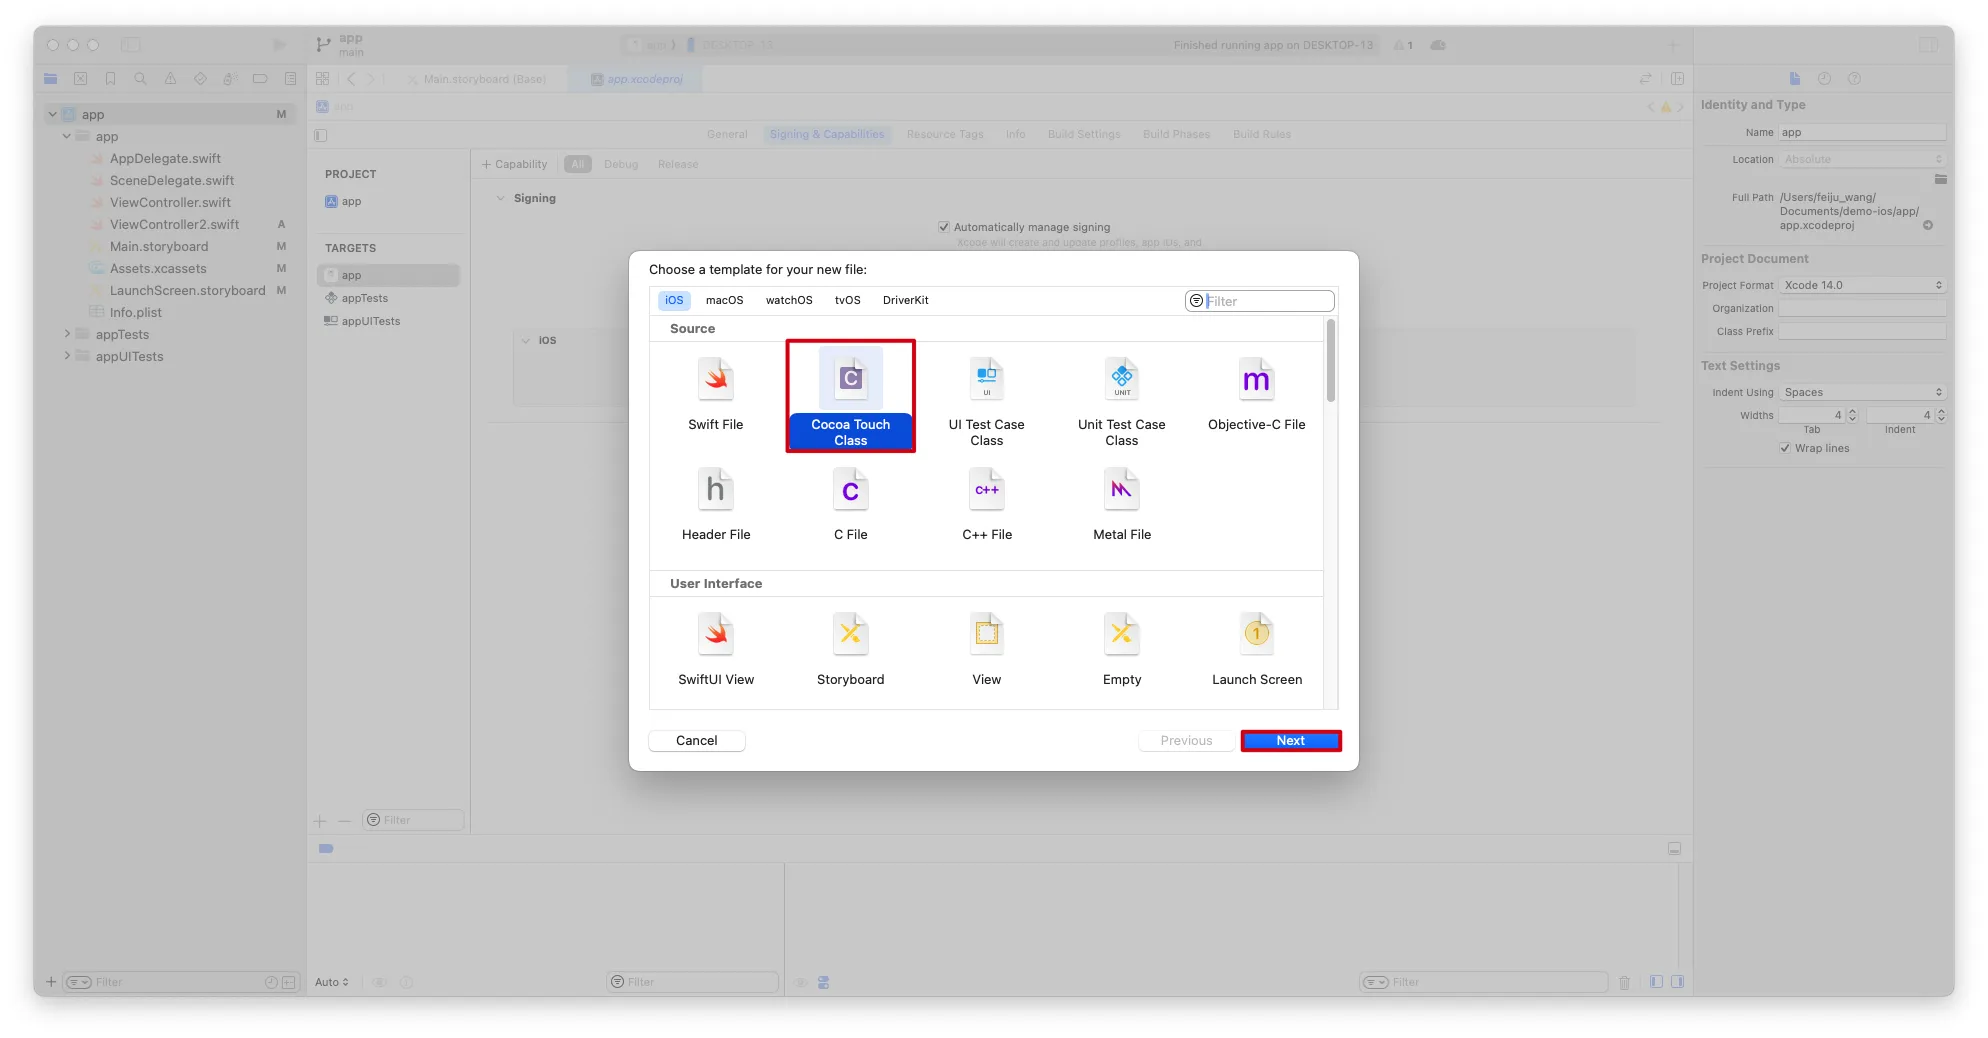The height and width of the screenshot is (1038, 1988).
Task: Select the Header File template
Action: coord(716,490)
